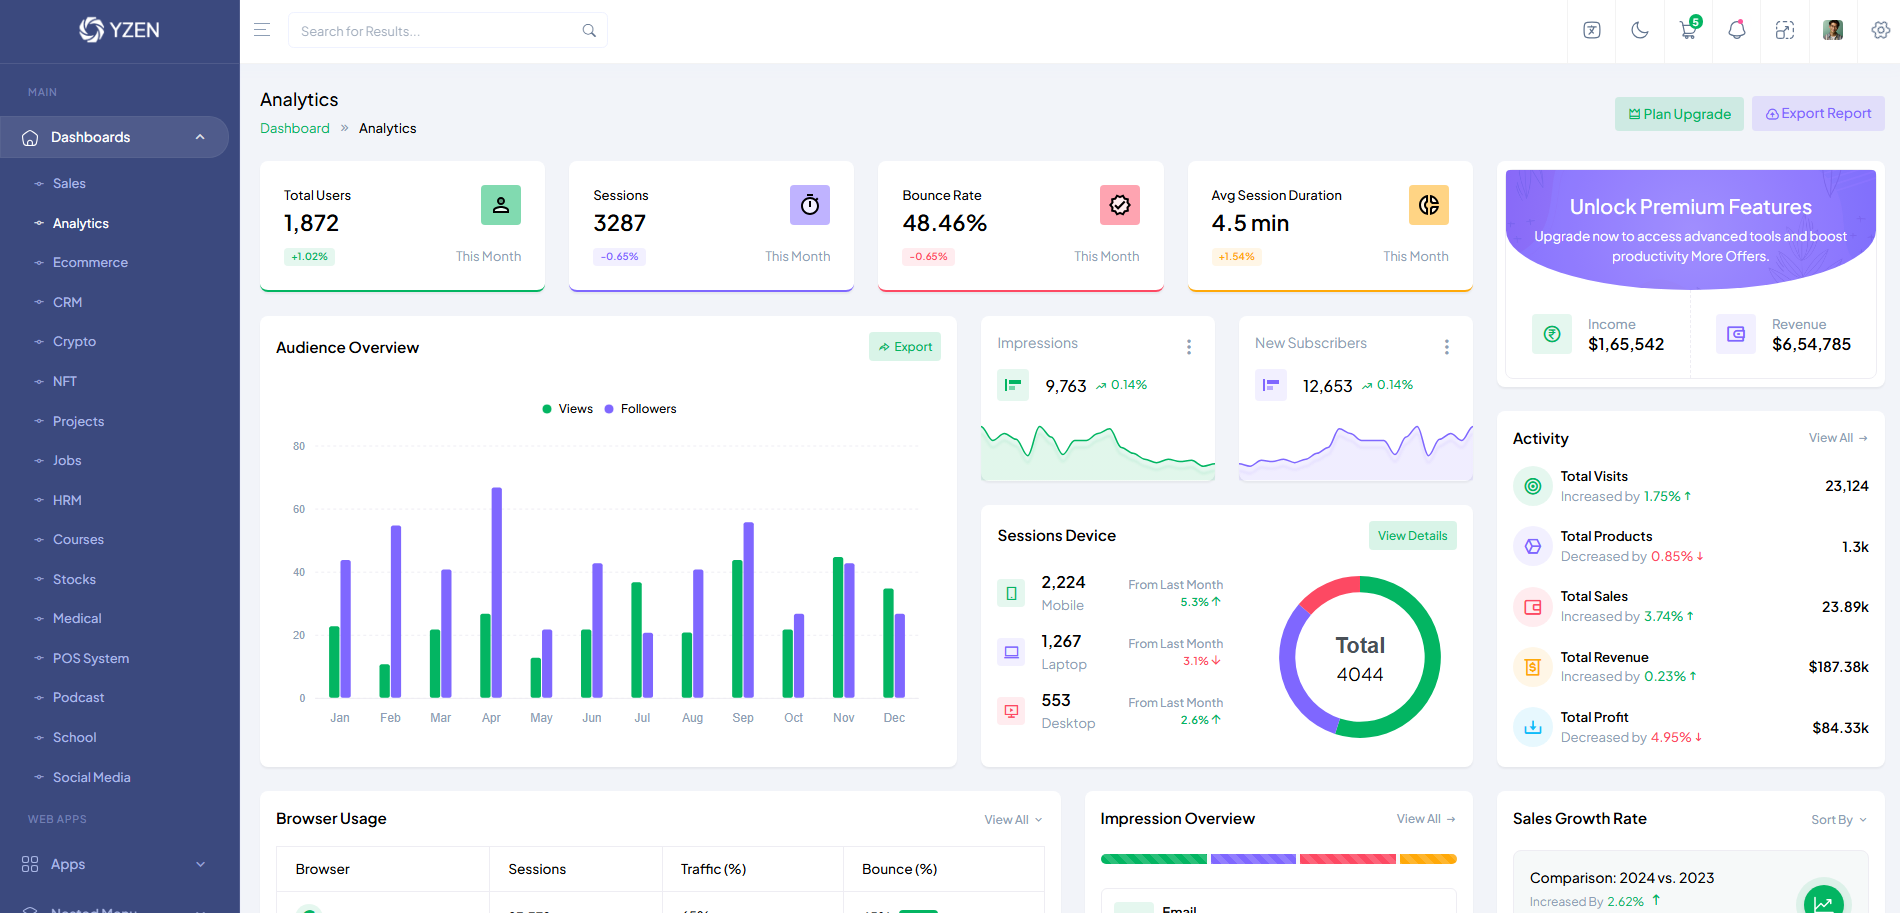This screenshot has height=913, width=1900.
Task: Click the YZEN logo
Action: tap(119, 30)
